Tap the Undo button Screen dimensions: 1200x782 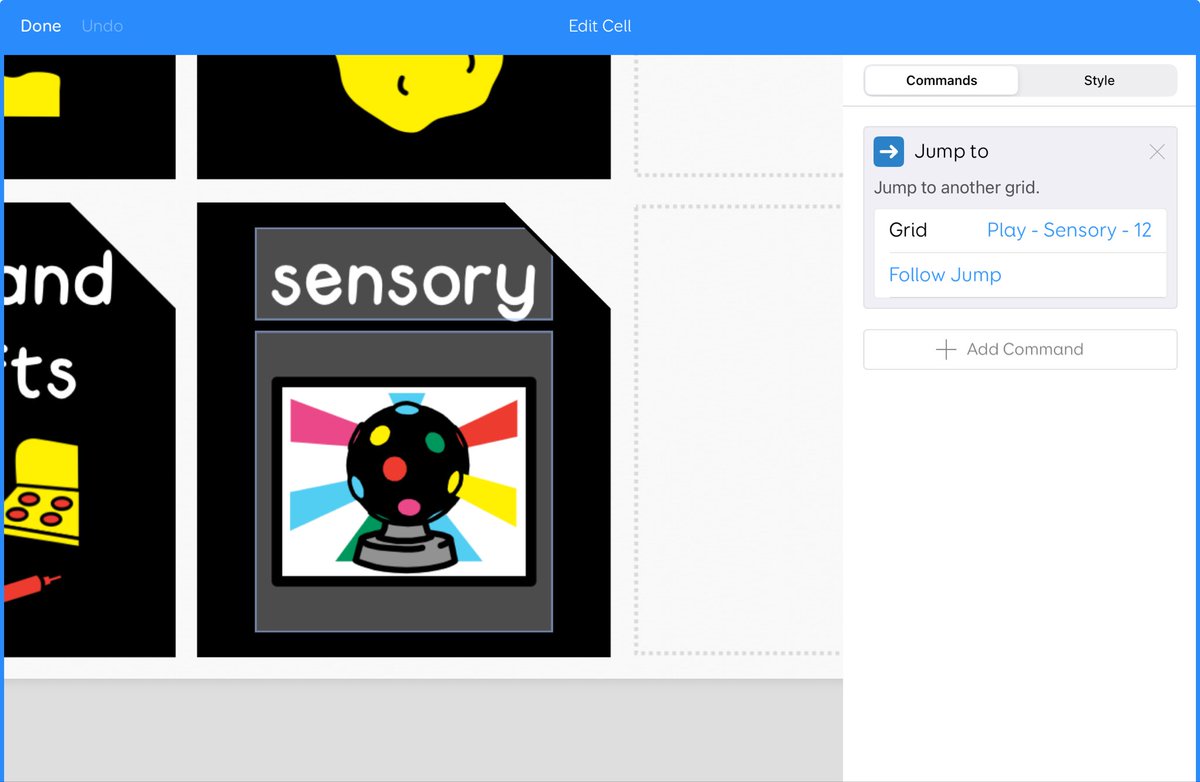[x=102, y=26]
